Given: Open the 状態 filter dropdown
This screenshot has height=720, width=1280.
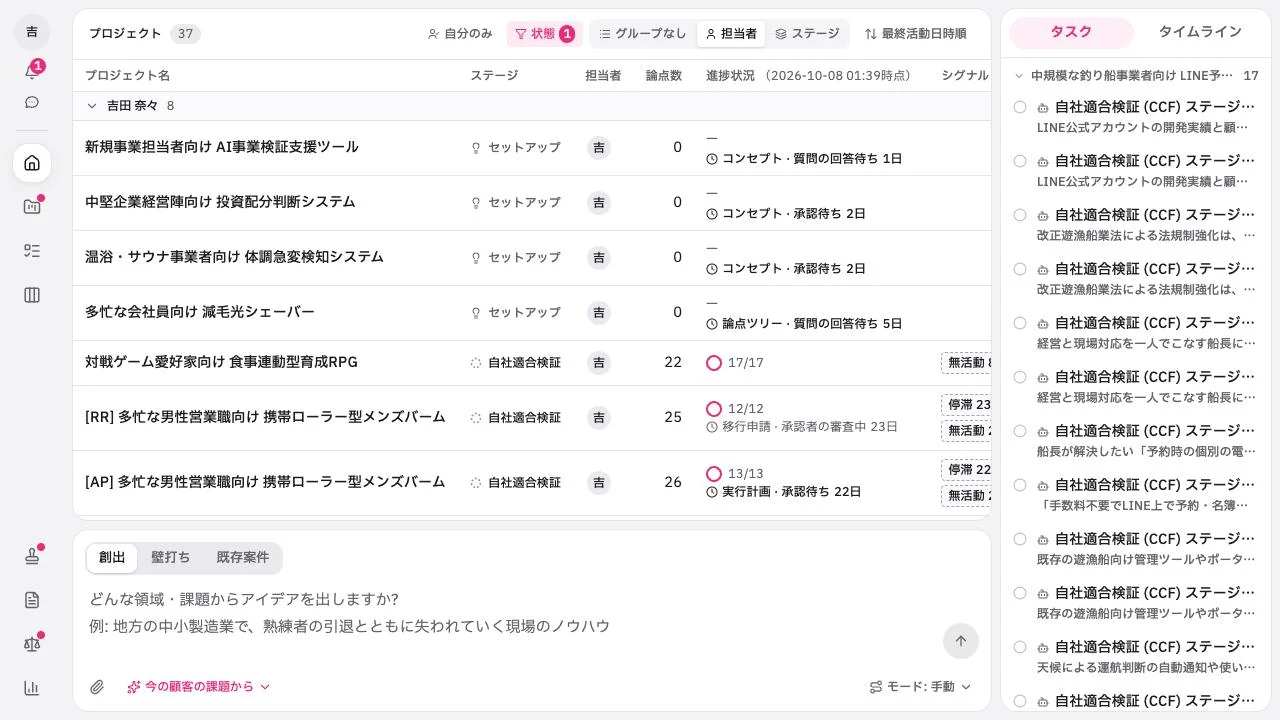Looking at the screenshot, I should (x=545, y=34).
